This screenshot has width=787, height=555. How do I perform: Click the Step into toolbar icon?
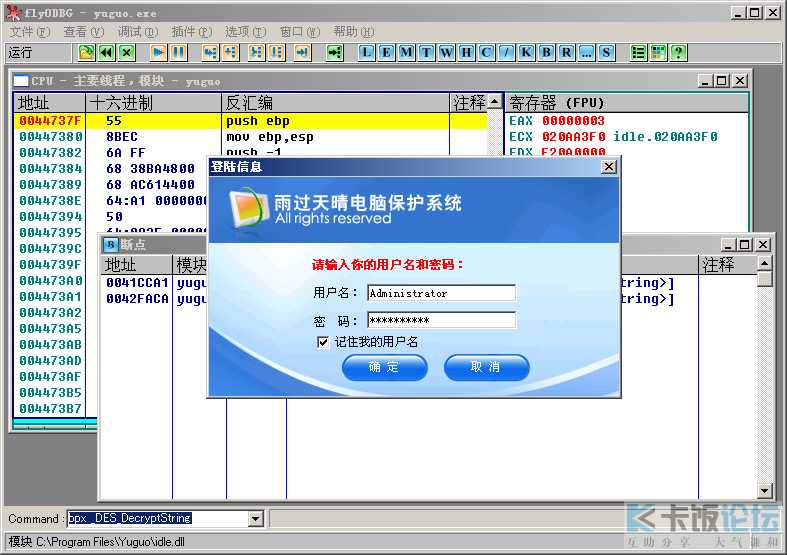210,52
